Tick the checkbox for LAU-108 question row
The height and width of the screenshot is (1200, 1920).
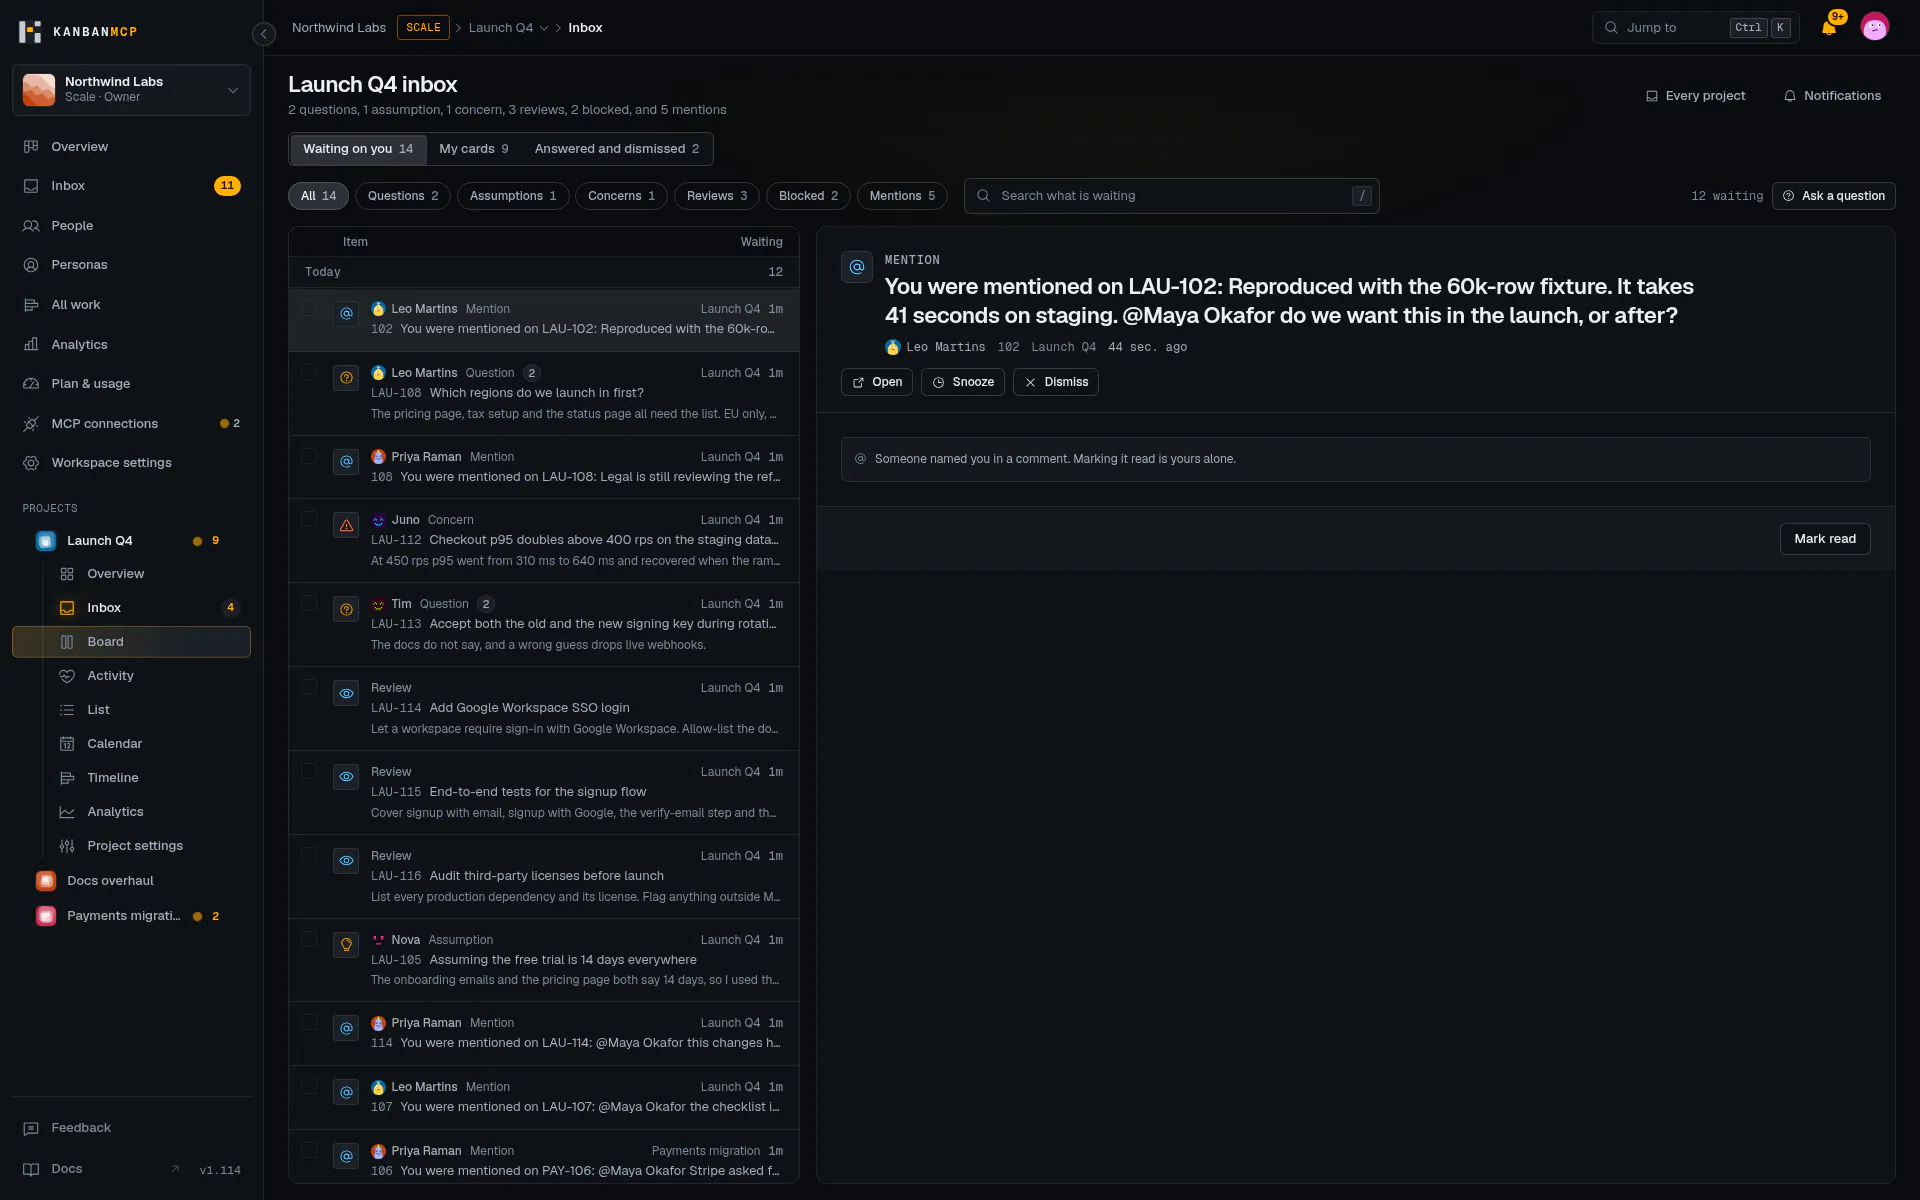tap(310, 372)
